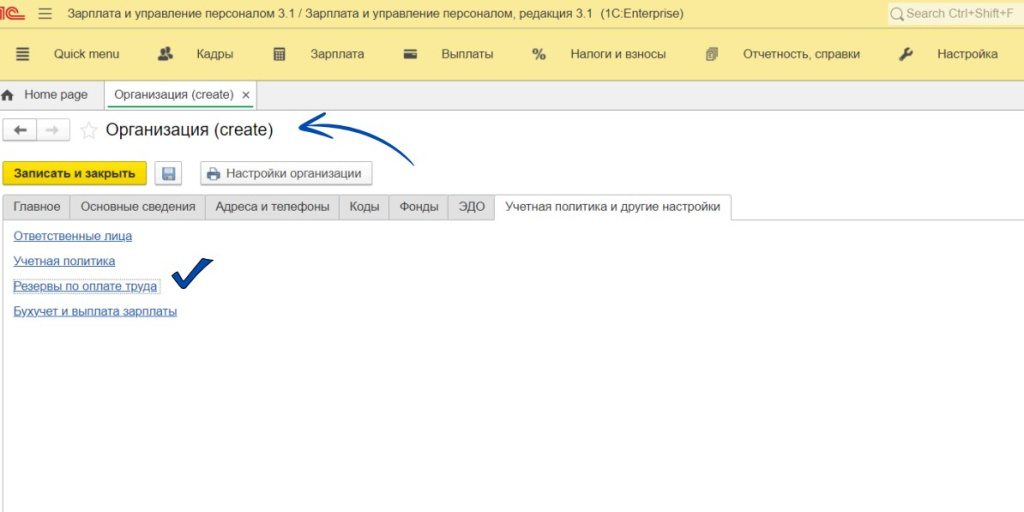Image resolution: width=1024 pixels, height=512 pixels.
Task: Click the 1C logo icon
Action: [x=12, y=14]
